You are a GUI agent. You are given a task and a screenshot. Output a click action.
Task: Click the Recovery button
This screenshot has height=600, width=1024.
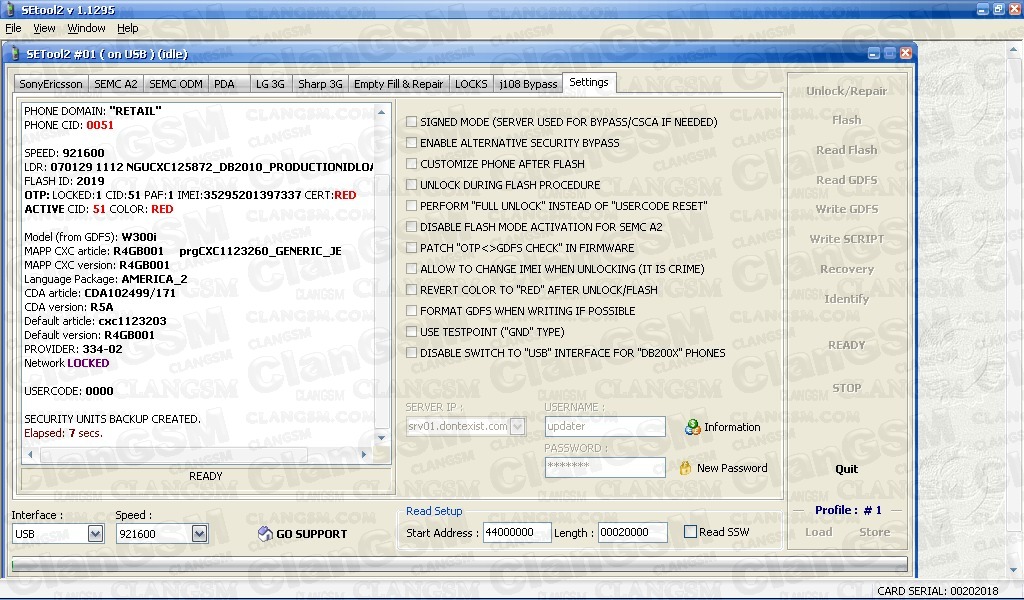coord(846,269)
